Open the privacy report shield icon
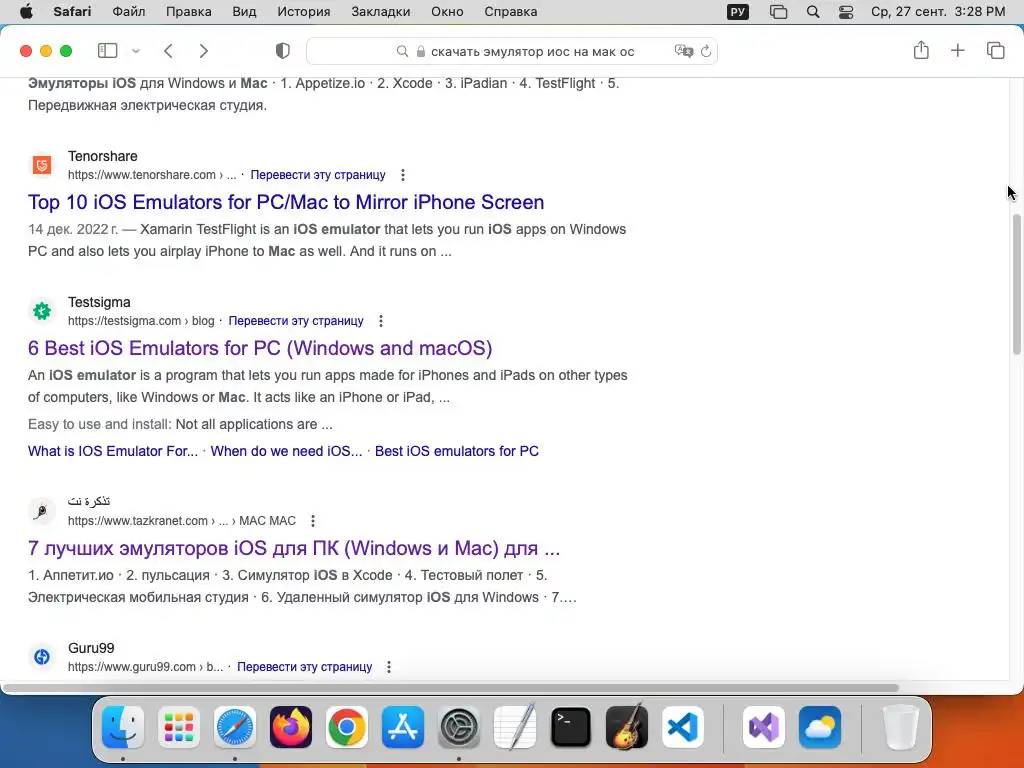The image size is (1024, 768). (x=283, y=51)
